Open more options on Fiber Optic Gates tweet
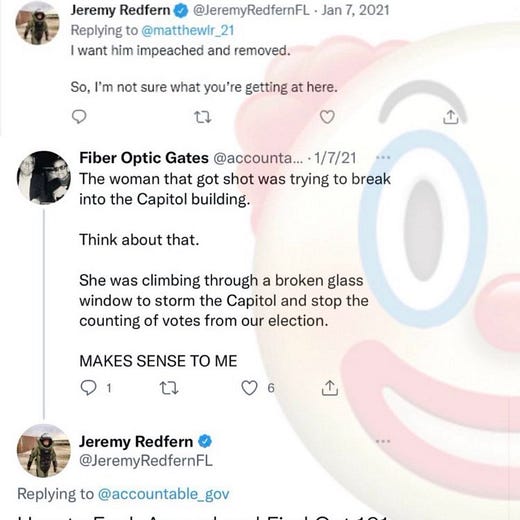The image size is (520, 520). pyautogui.click(x=383, y=157)
